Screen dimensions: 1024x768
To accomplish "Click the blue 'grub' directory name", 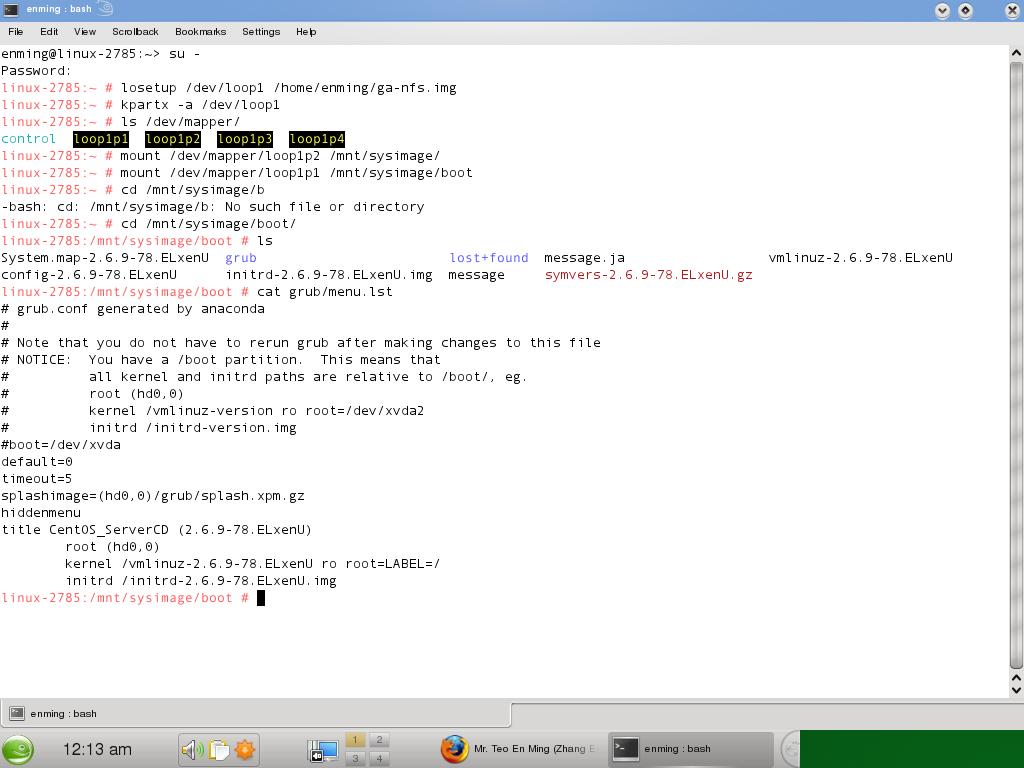I will pos(241,258).
